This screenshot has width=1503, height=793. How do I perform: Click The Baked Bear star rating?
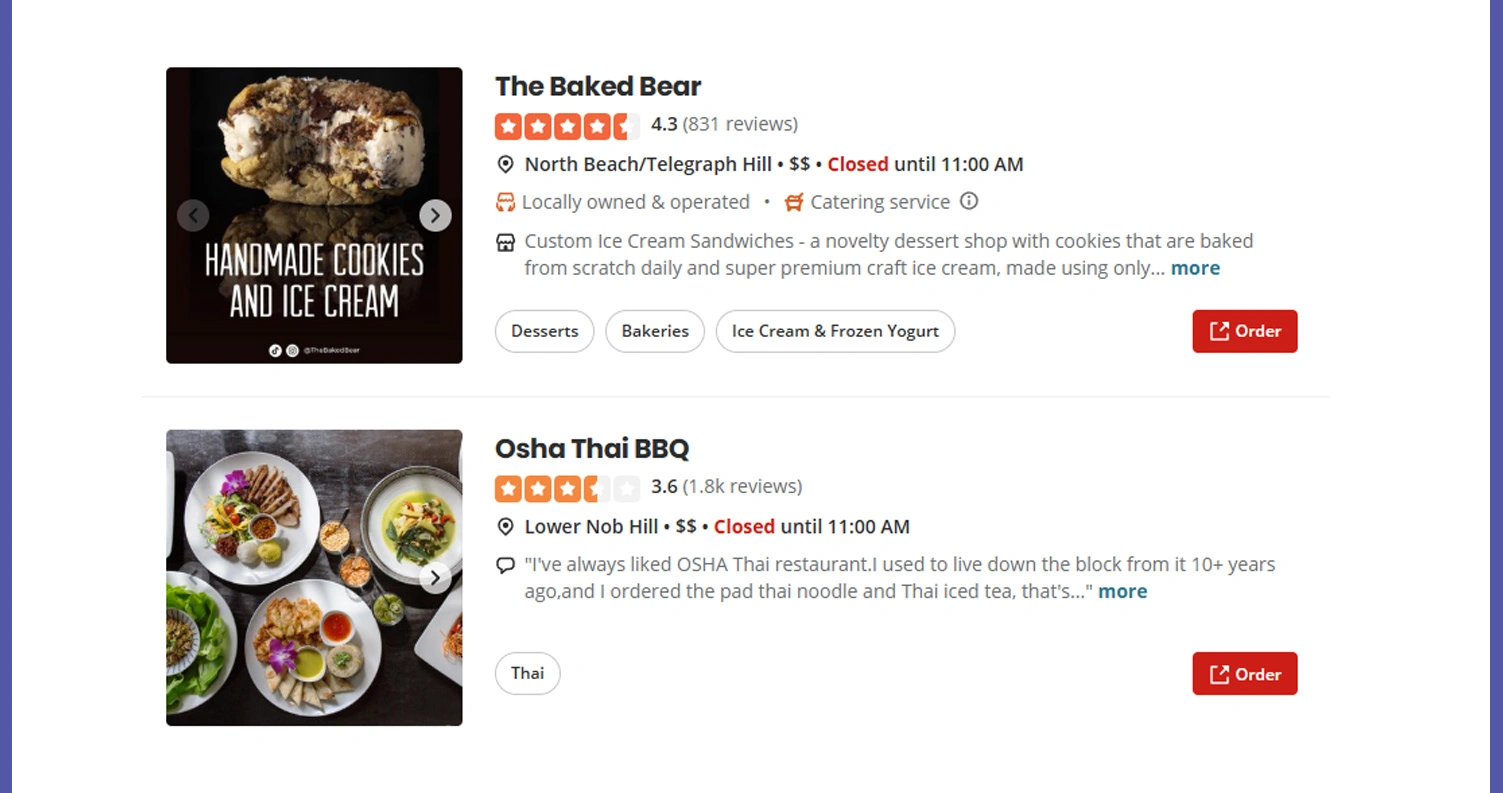[x=566, y=126]
